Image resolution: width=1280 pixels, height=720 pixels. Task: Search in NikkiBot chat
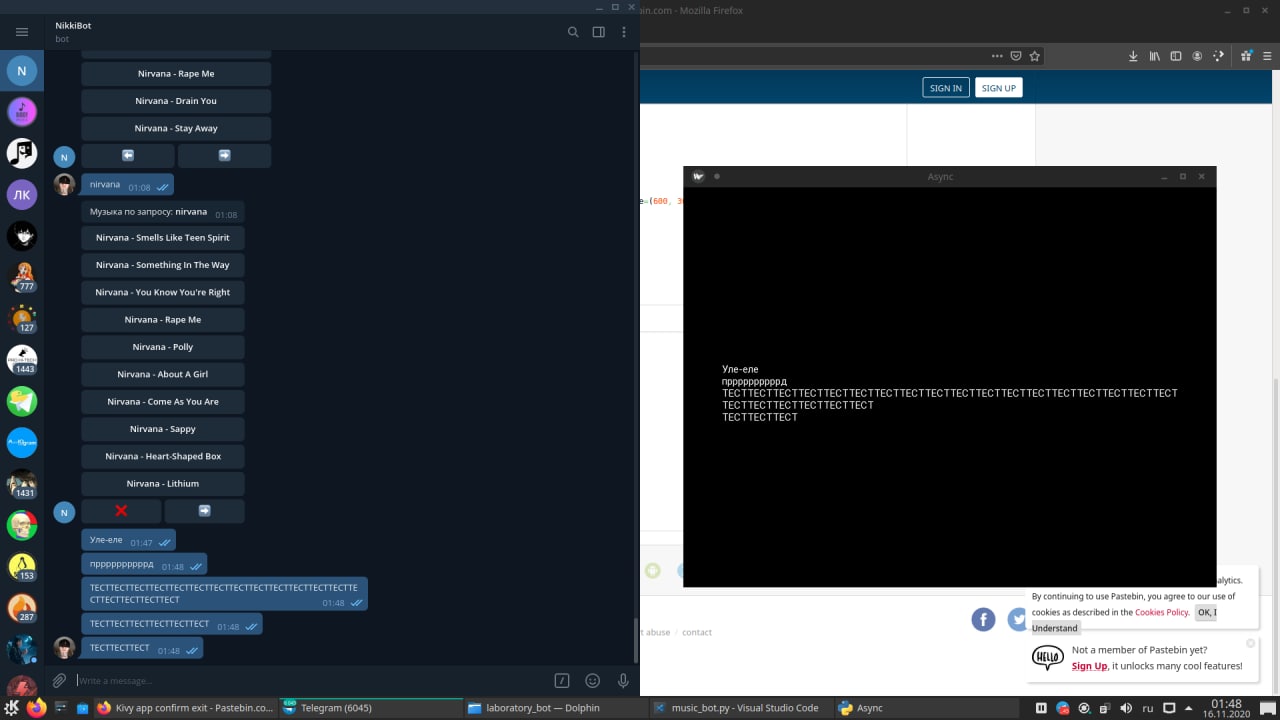click(x=573, y=32)
